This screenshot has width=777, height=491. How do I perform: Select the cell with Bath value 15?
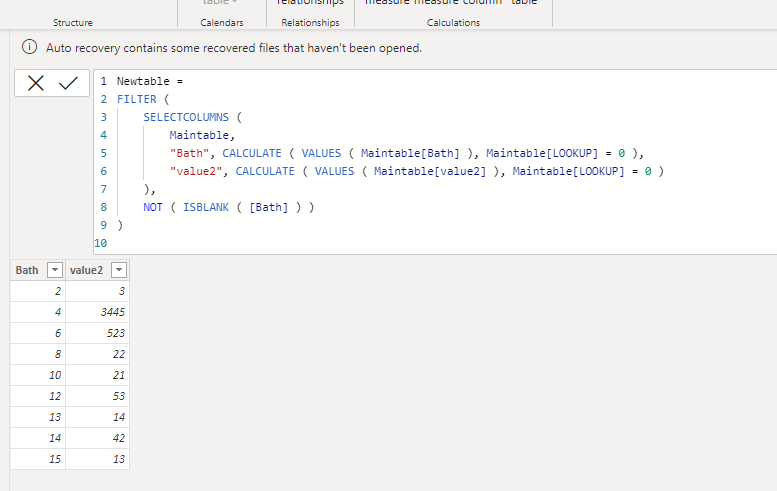click(38, 459)
